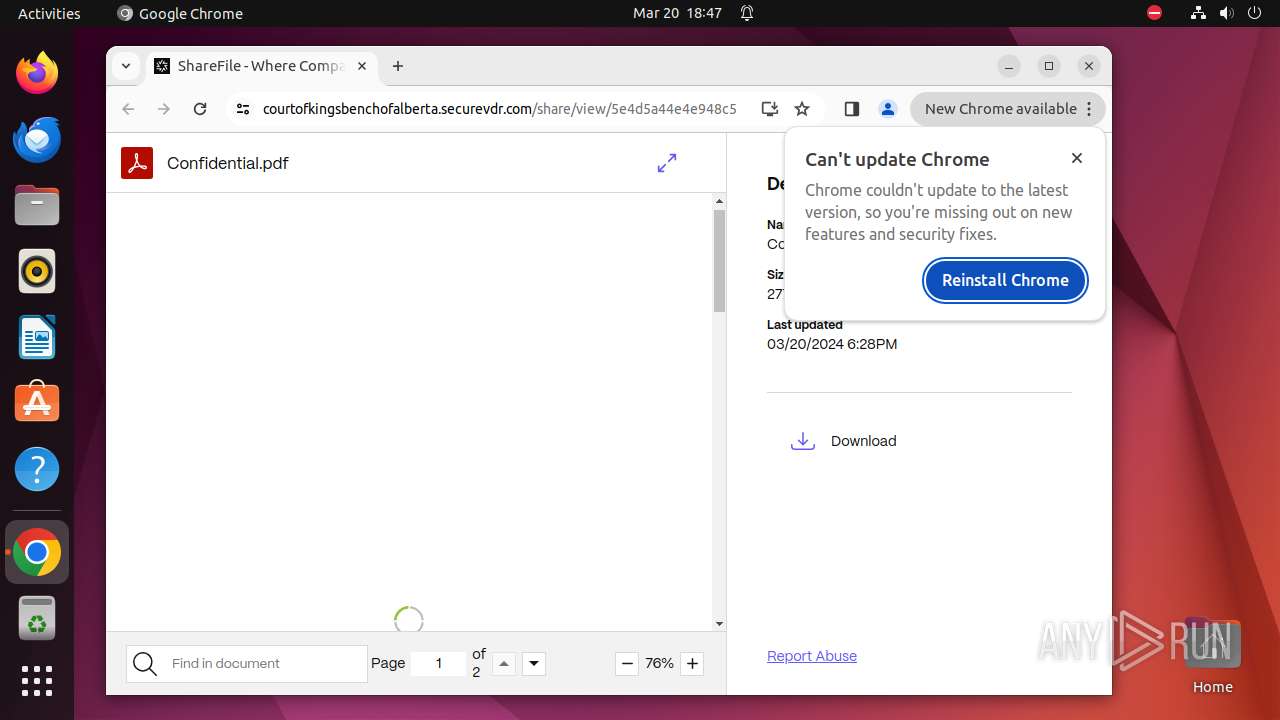Click the 76% zoom level text
Viewport: 1280px width, 720px height.
pos(659,663)
